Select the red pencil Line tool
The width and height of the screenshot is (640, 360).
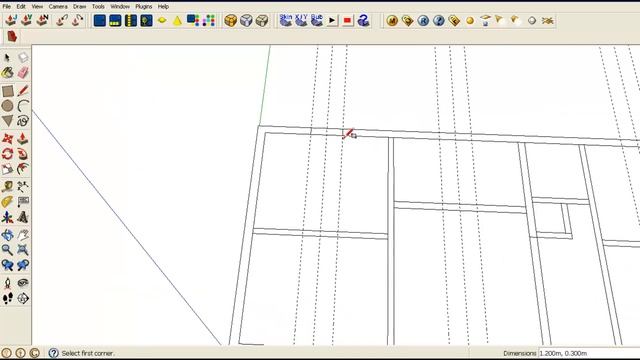pos(23,91)
